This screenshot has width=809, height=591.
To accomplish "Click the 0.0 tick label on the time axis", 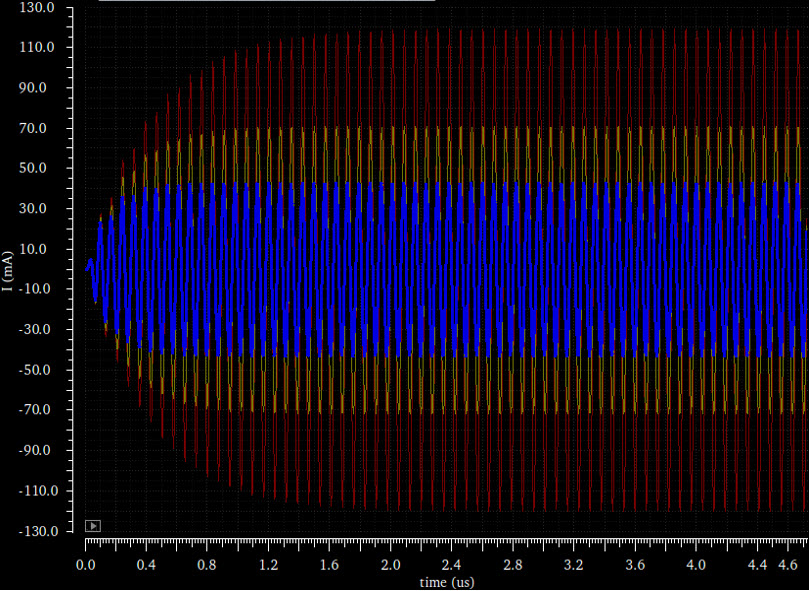I will pos(86,565).
